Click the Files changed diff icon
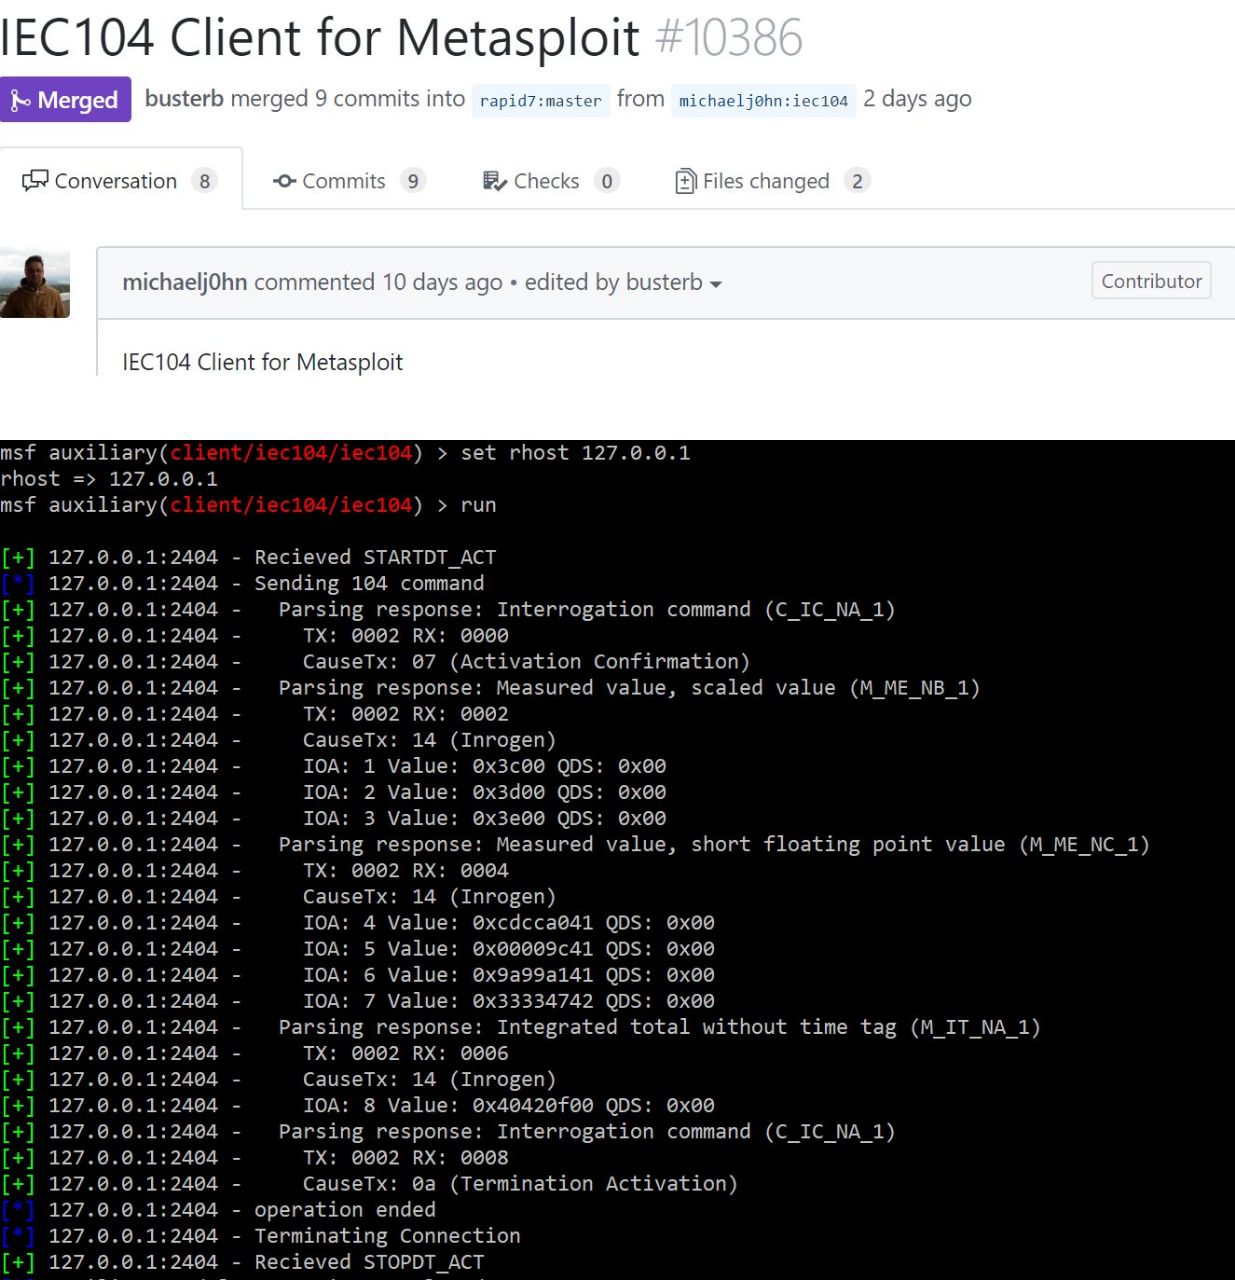1235x1280 pixels. point(686,181)
